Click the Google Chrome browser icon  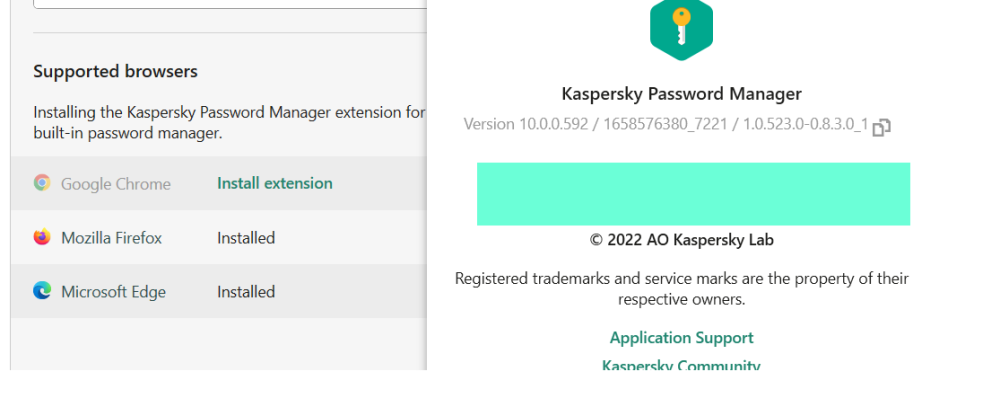pos(42,183)
